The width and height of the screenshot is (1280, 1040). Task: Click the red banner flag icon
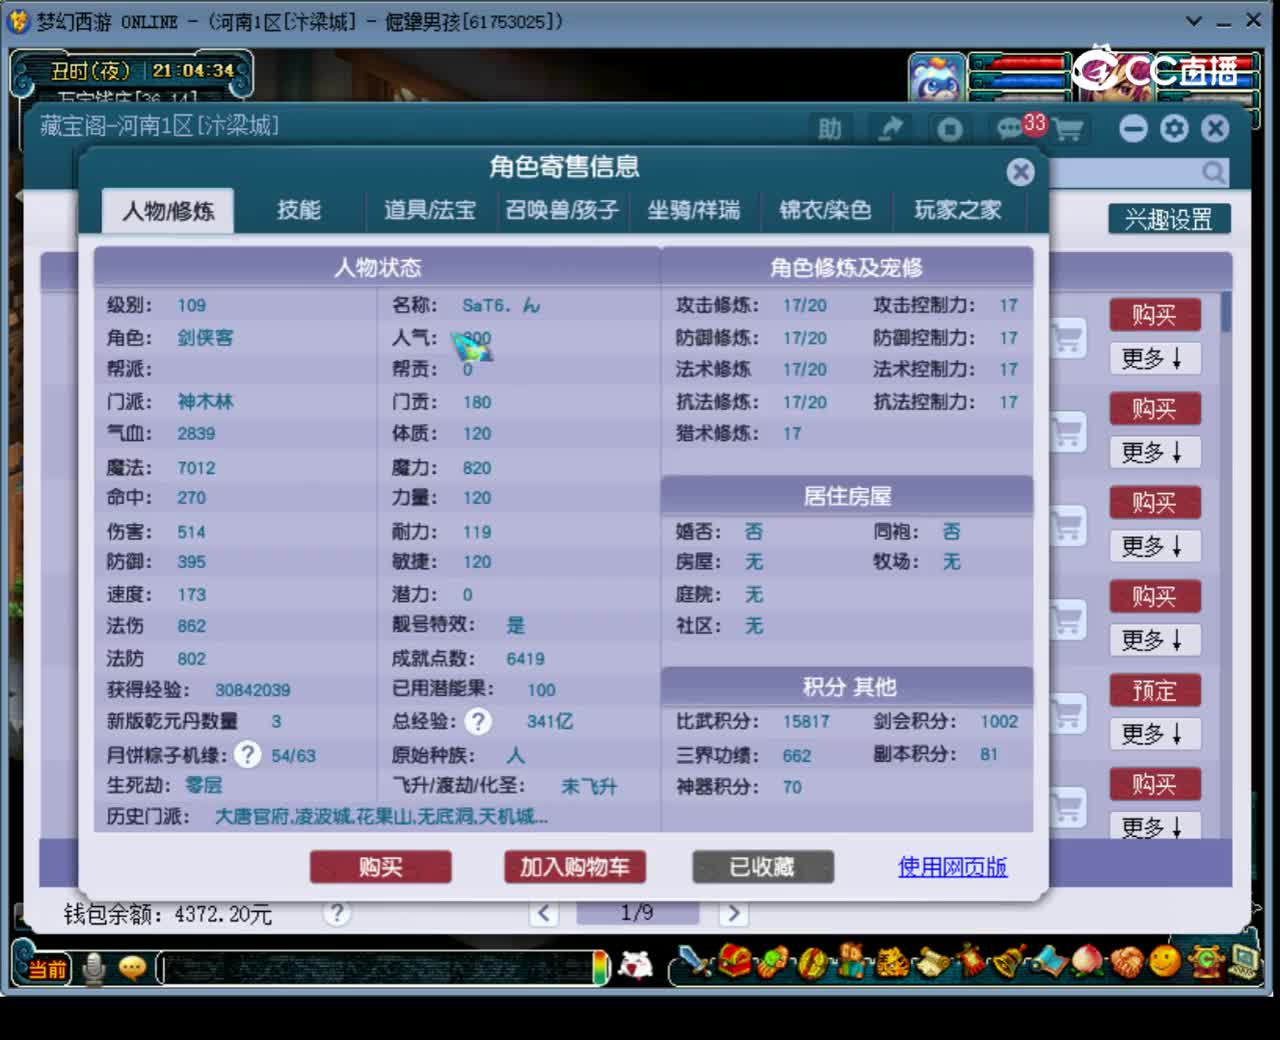click(970, 962)
